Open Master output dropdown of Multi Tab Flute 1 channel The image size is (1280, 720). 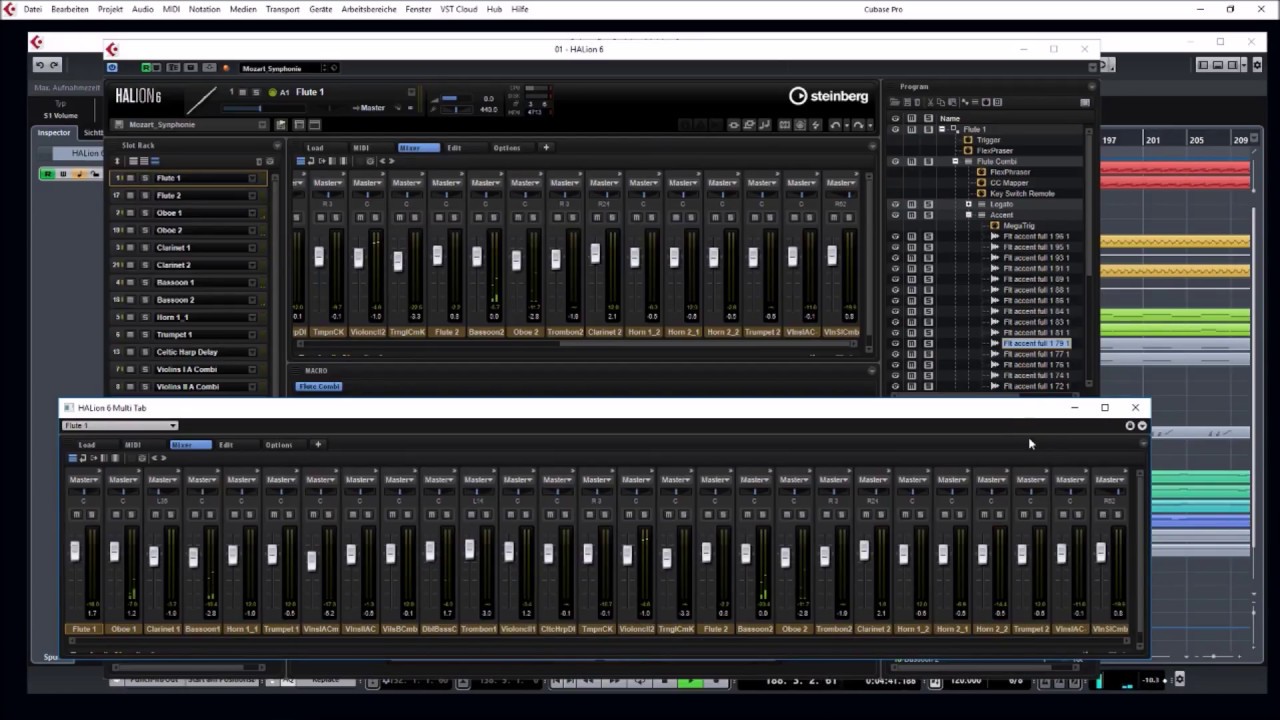coord(84,480)
